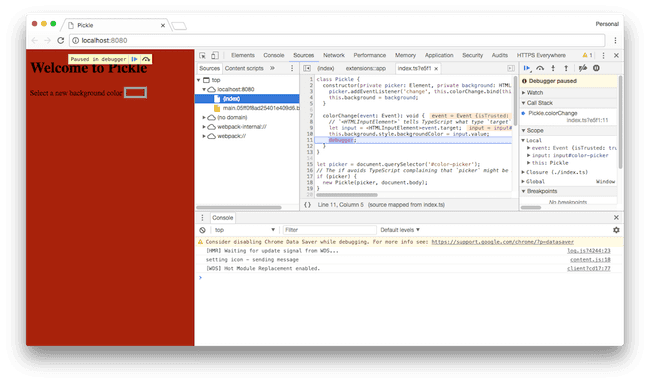The height and width of the screenshot is (383, 650).
Task: Step out of current function
Action: [566, 68]
